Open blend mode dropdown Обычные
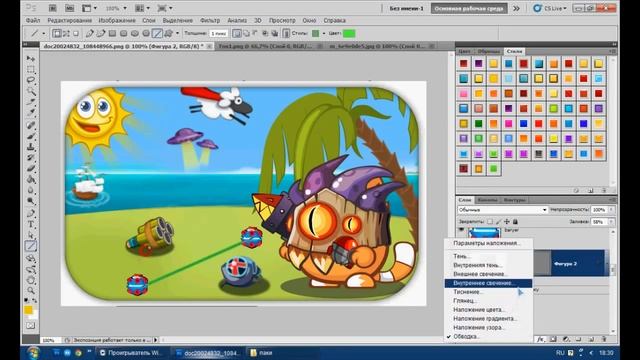Viewport: 640px width, 360px height. coord(503,210)
